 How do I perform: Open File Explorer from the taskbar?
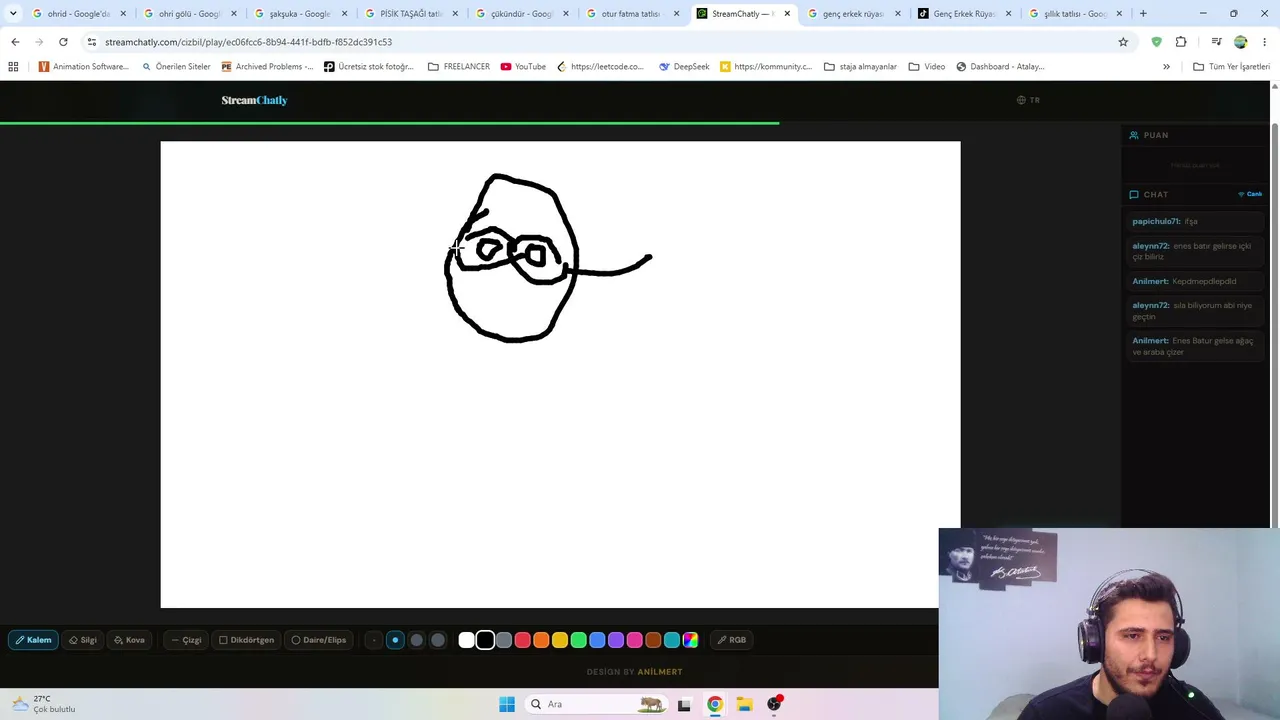744,704
